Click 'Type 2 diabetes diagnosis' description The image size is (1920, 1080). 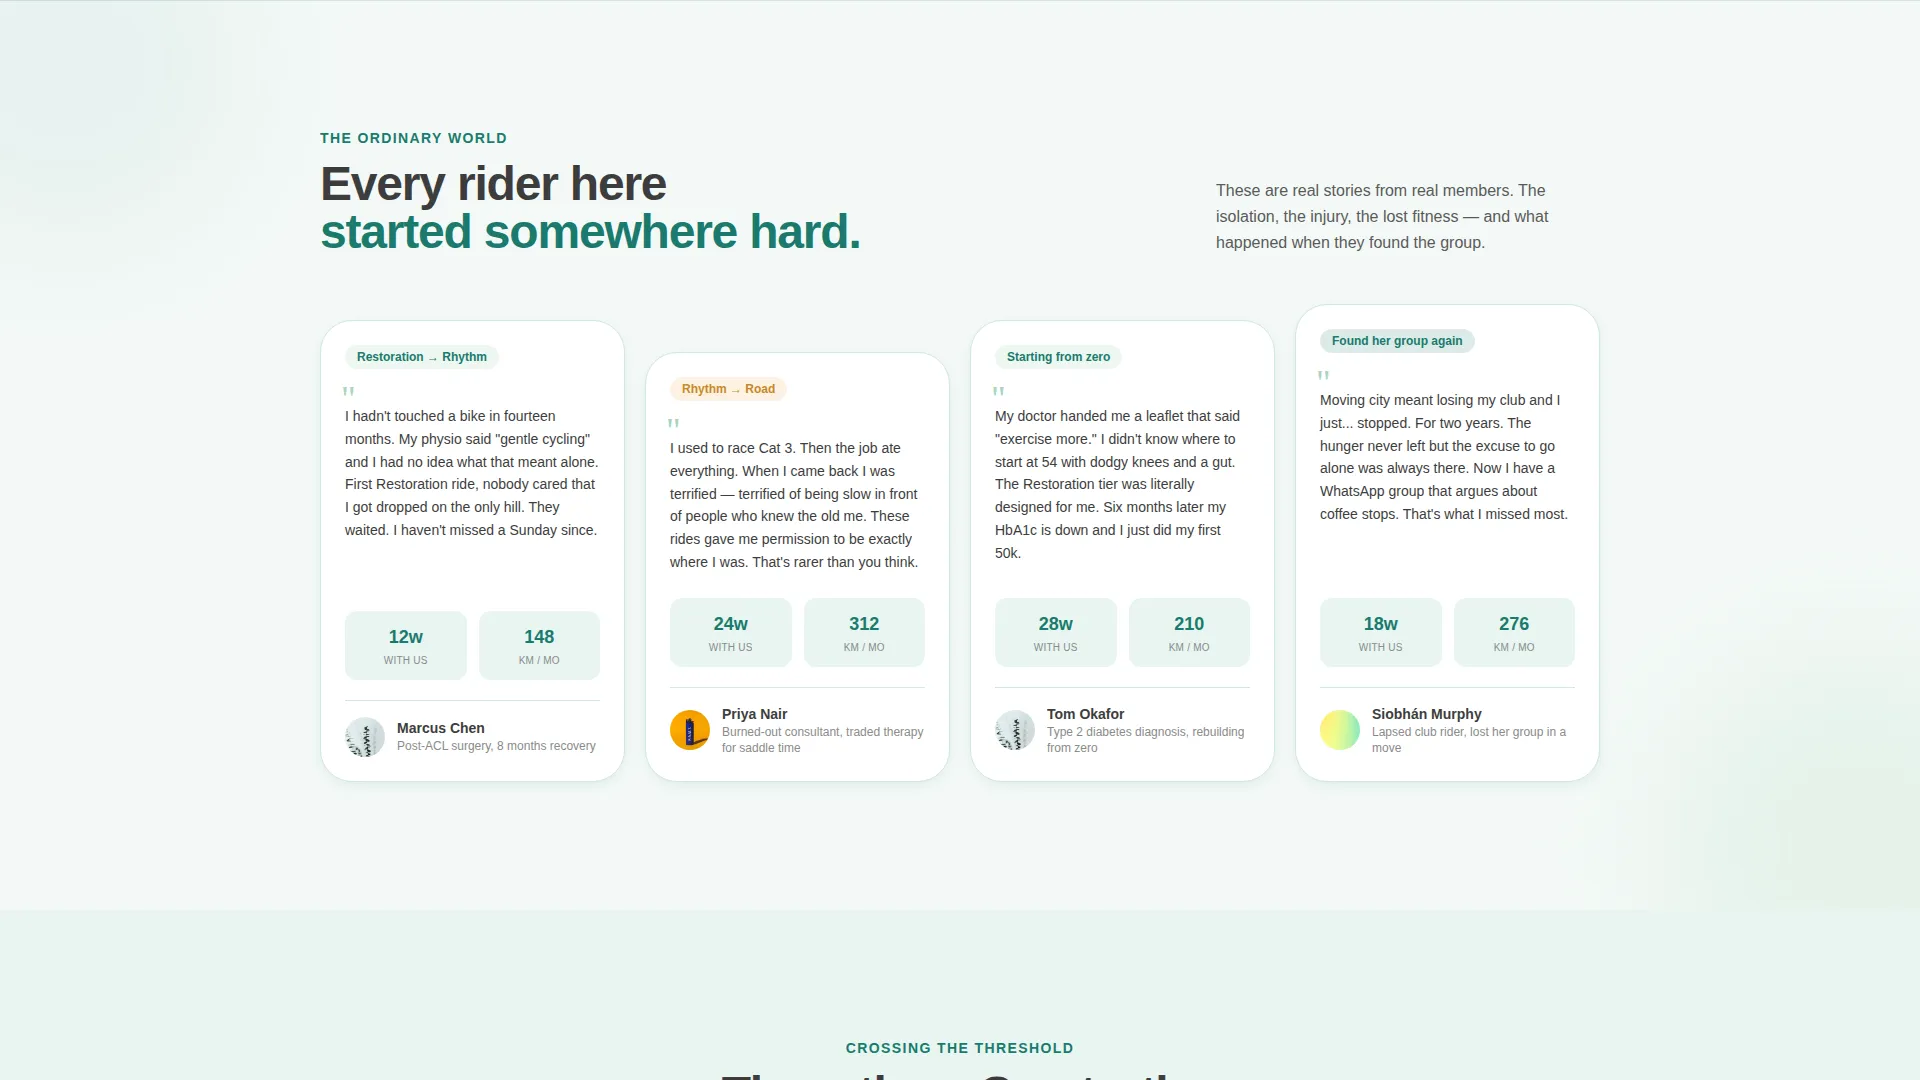click(1146, 740)
